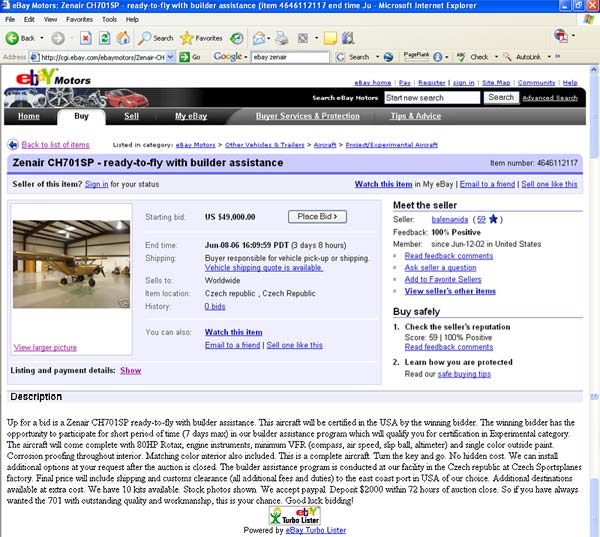Click View larger picture link

[45, 348]
